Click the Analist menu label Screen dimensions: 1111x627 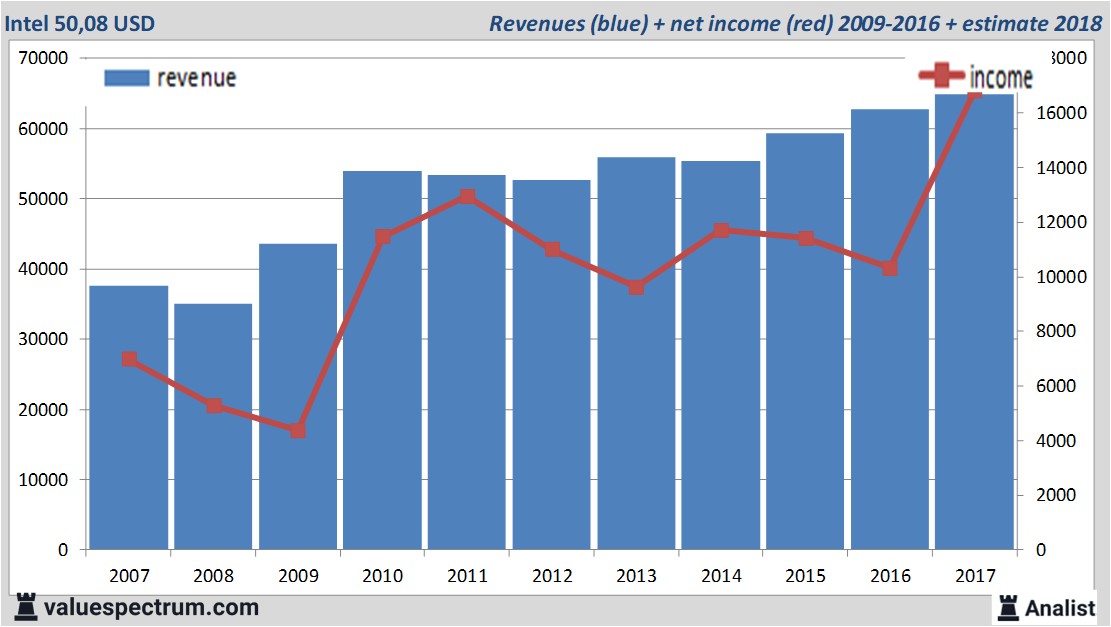click(x=1059, y=606)
